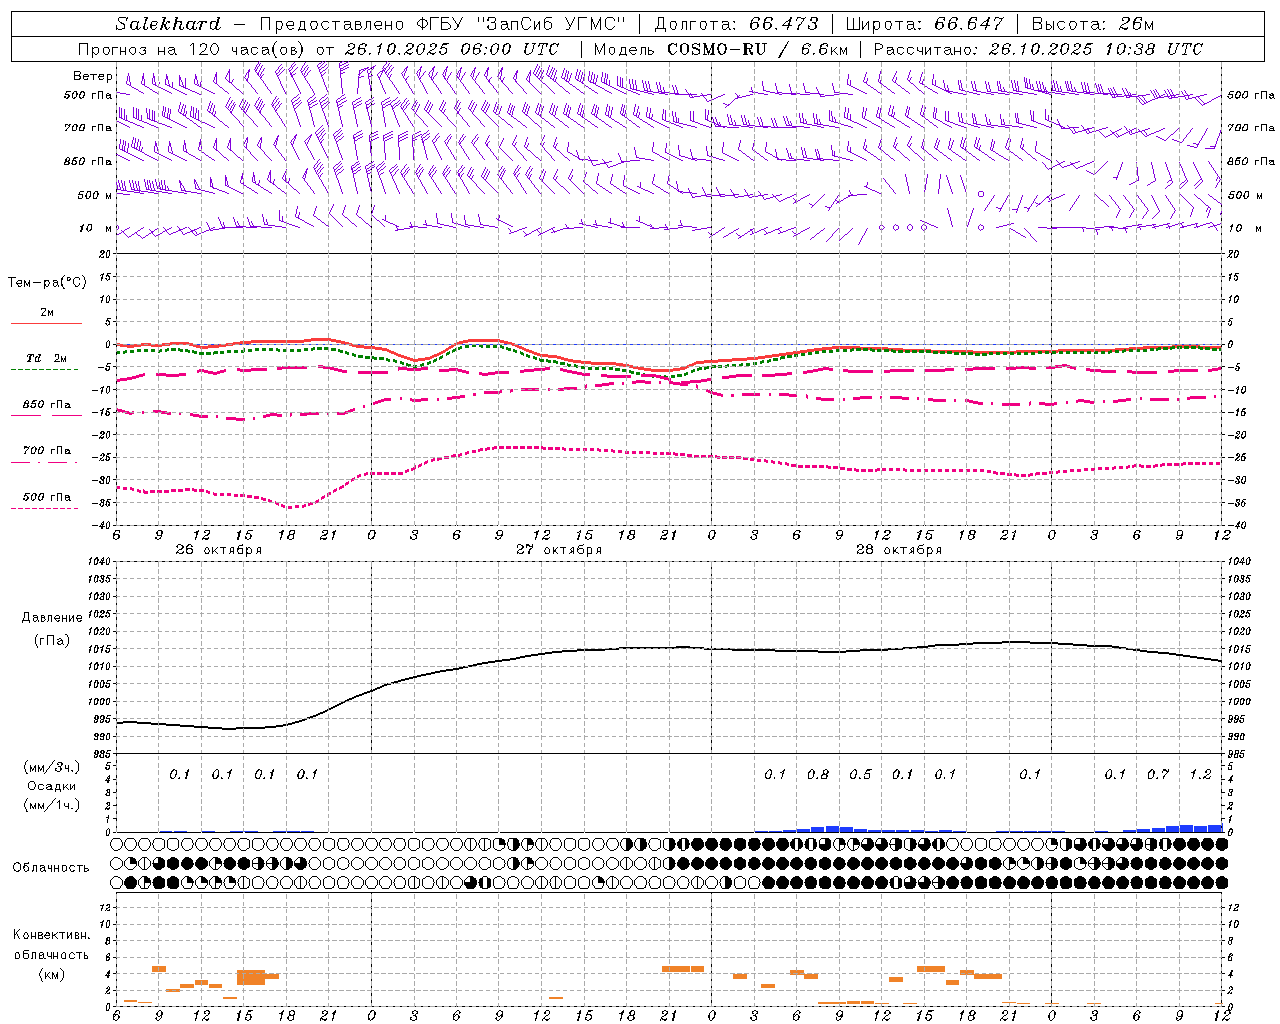The image size is (1280, 1024).
Task: Select the model name COSMO-RU / 6.6км
Action: pyautogui.click(x=757, y=49)
